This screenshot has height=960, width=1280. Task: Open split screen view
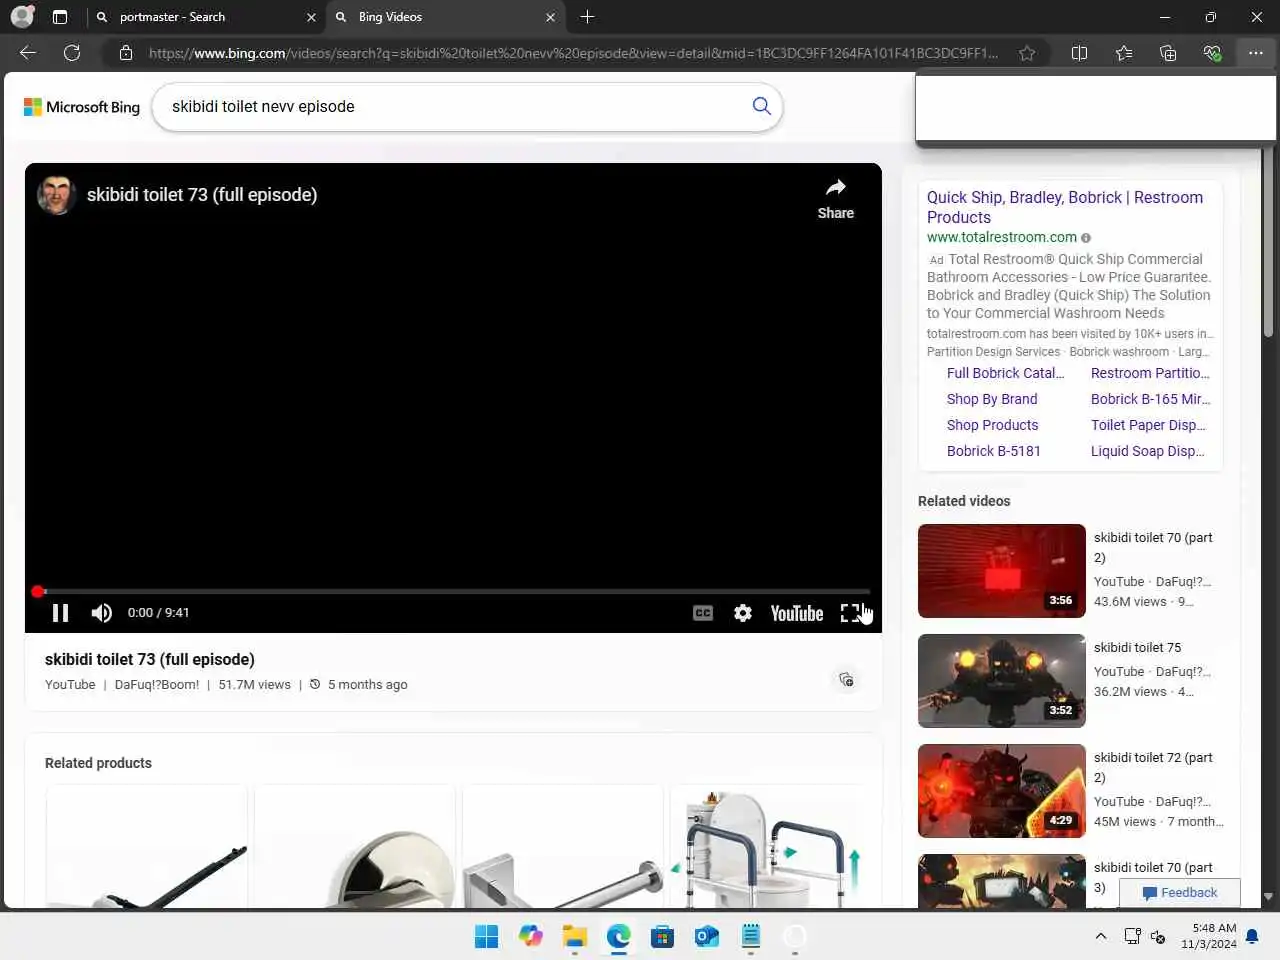point(1079,53)
